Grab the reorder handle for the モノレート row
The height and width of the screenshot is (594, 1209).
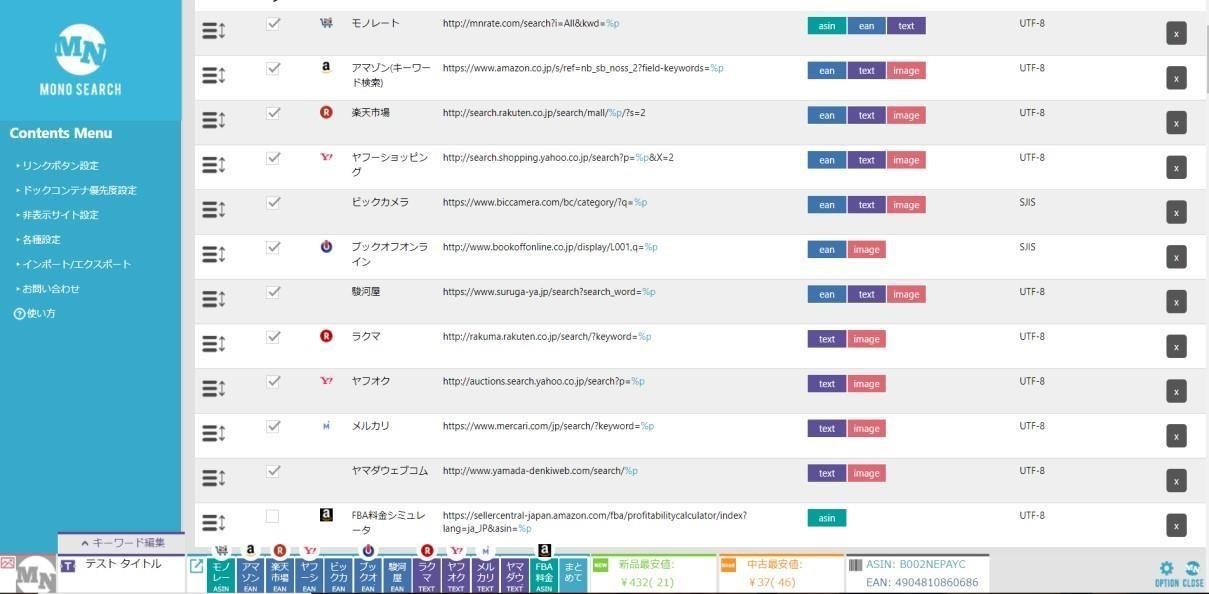pos(214,31)
